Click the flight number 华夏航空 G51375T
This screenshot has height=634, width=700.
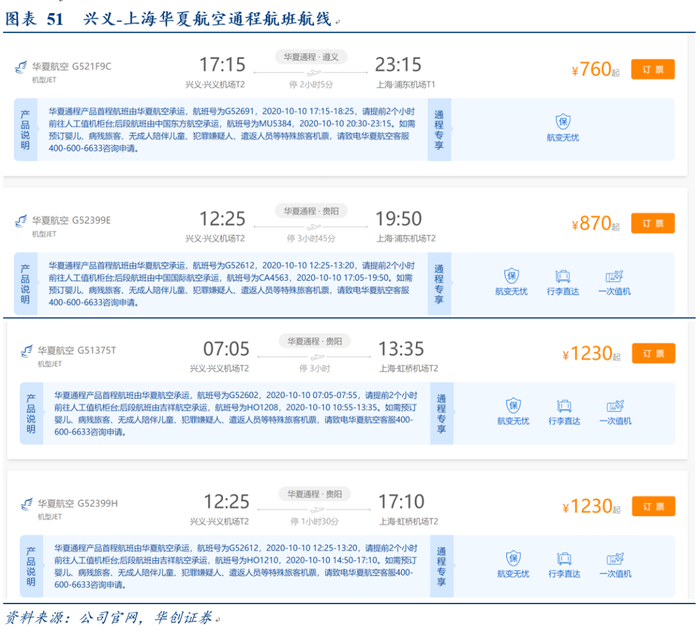[x=77, y=350]
